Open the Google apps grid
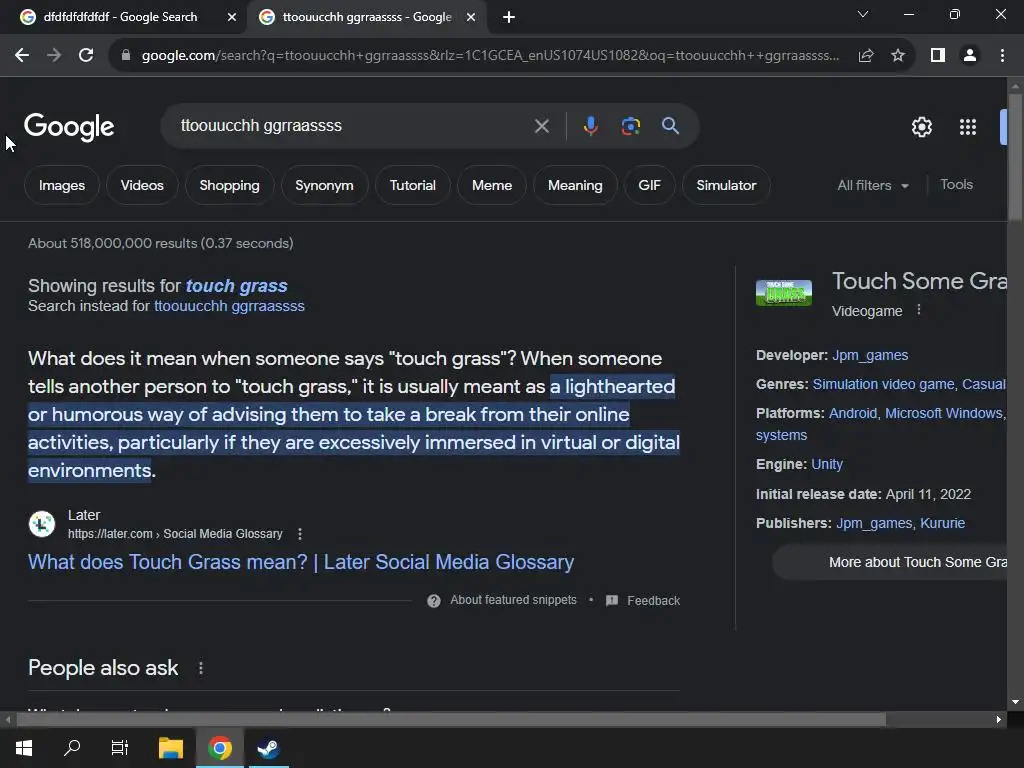Viewport: 1024px width, 768px height. pyautogui.click(x=968, y=127)
